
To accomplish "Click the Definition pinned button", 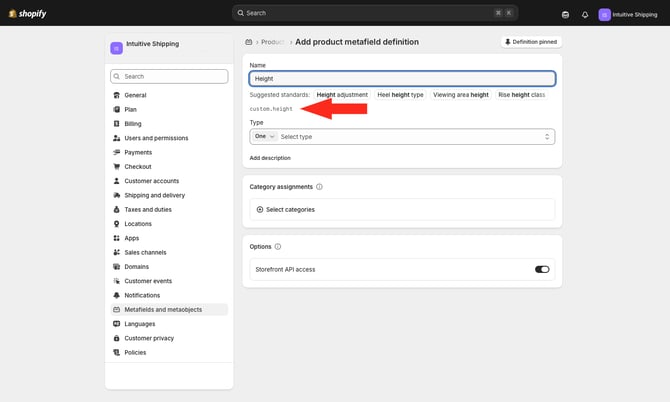I will pos(531,42).
